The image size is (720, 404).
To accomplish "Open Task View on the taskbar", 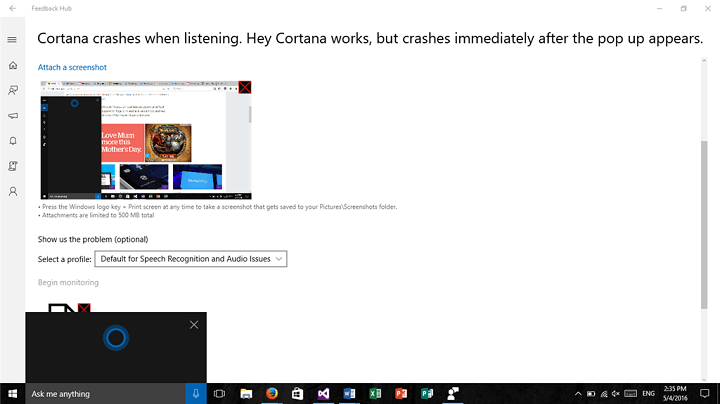I will (x=219, y=394).
